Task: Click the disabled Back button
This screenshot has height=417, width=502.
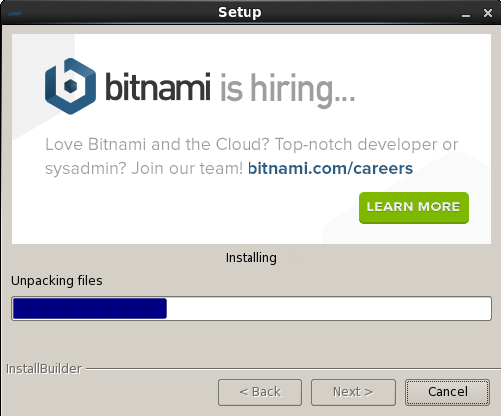Action: [260, 392]
